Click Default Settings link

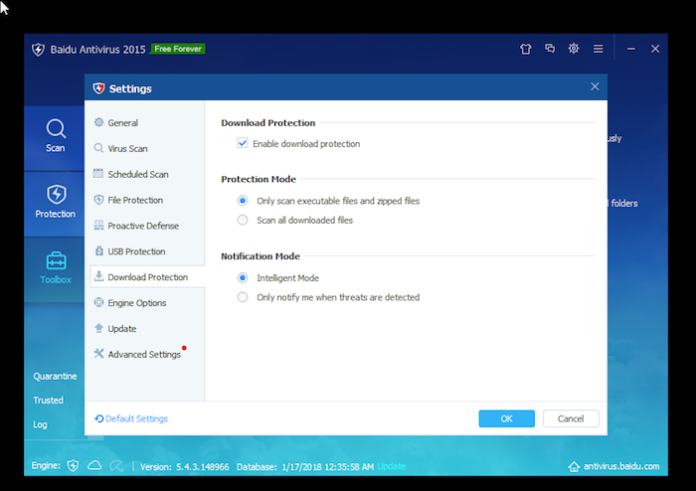[131, 419]
